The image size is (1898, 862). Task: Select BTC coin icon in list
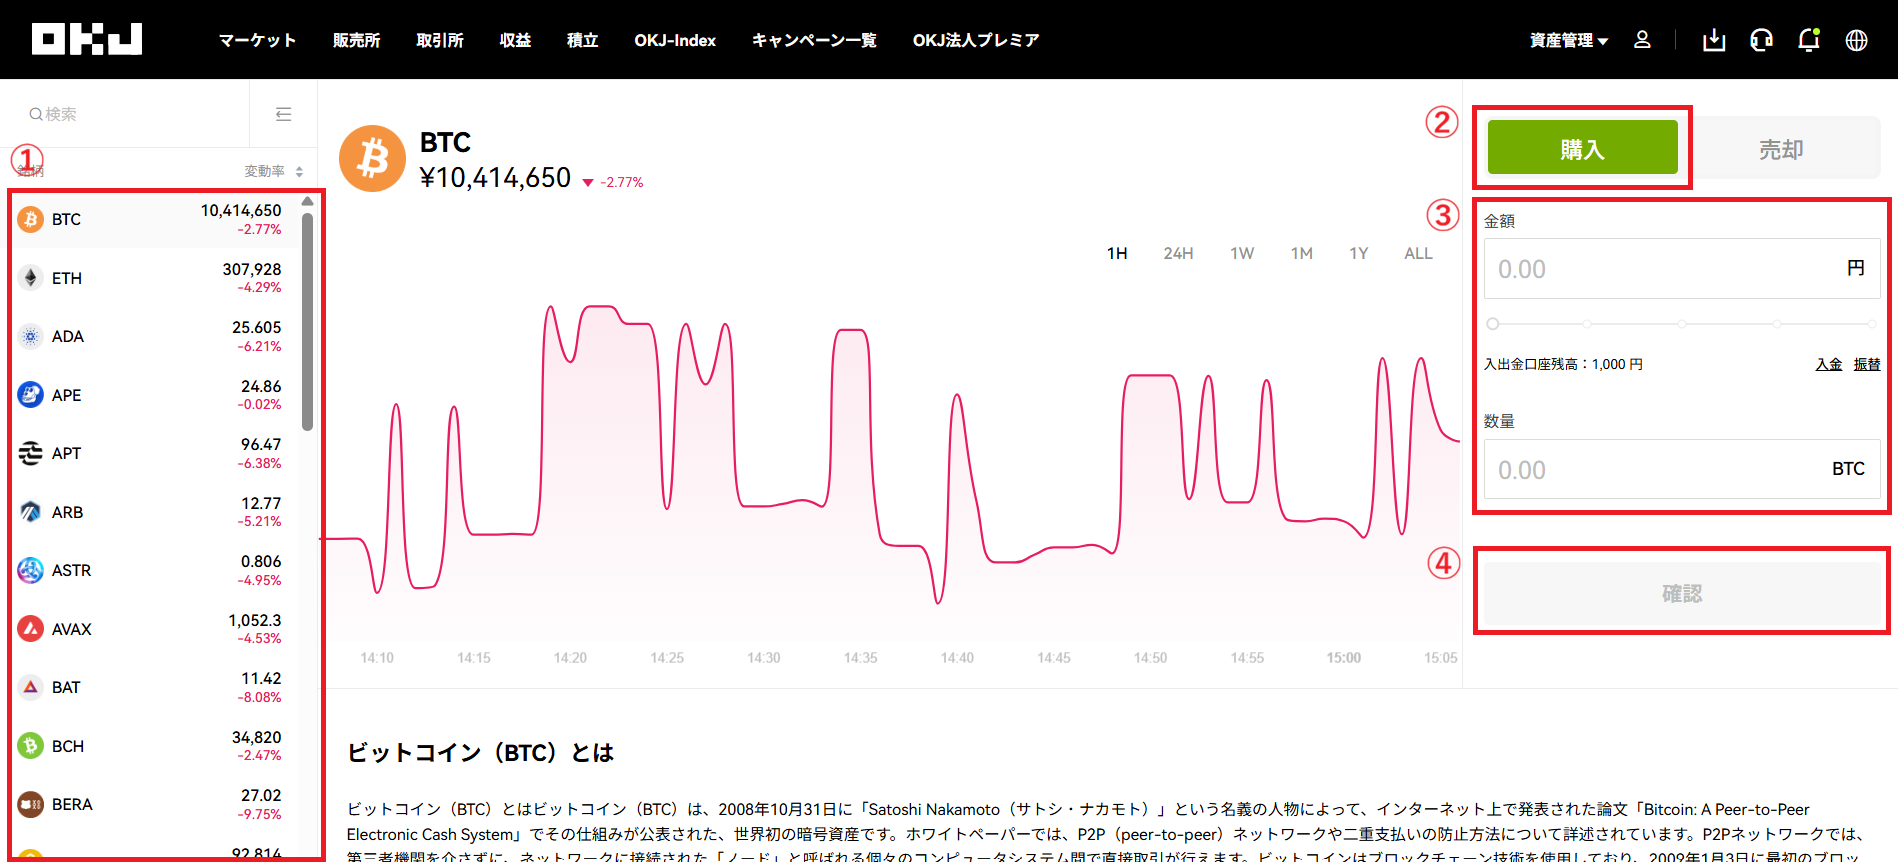pyautogui.click(x=30, y=219)
